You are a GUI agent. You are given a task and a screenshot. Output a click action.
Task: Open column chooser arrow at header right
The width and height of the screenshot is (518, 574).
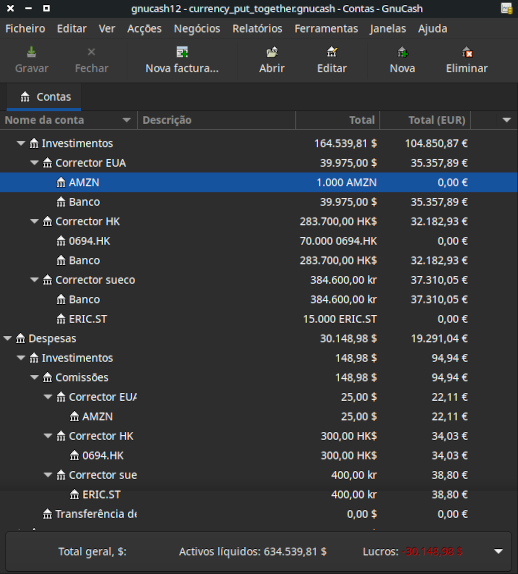[x=507, y=120]
